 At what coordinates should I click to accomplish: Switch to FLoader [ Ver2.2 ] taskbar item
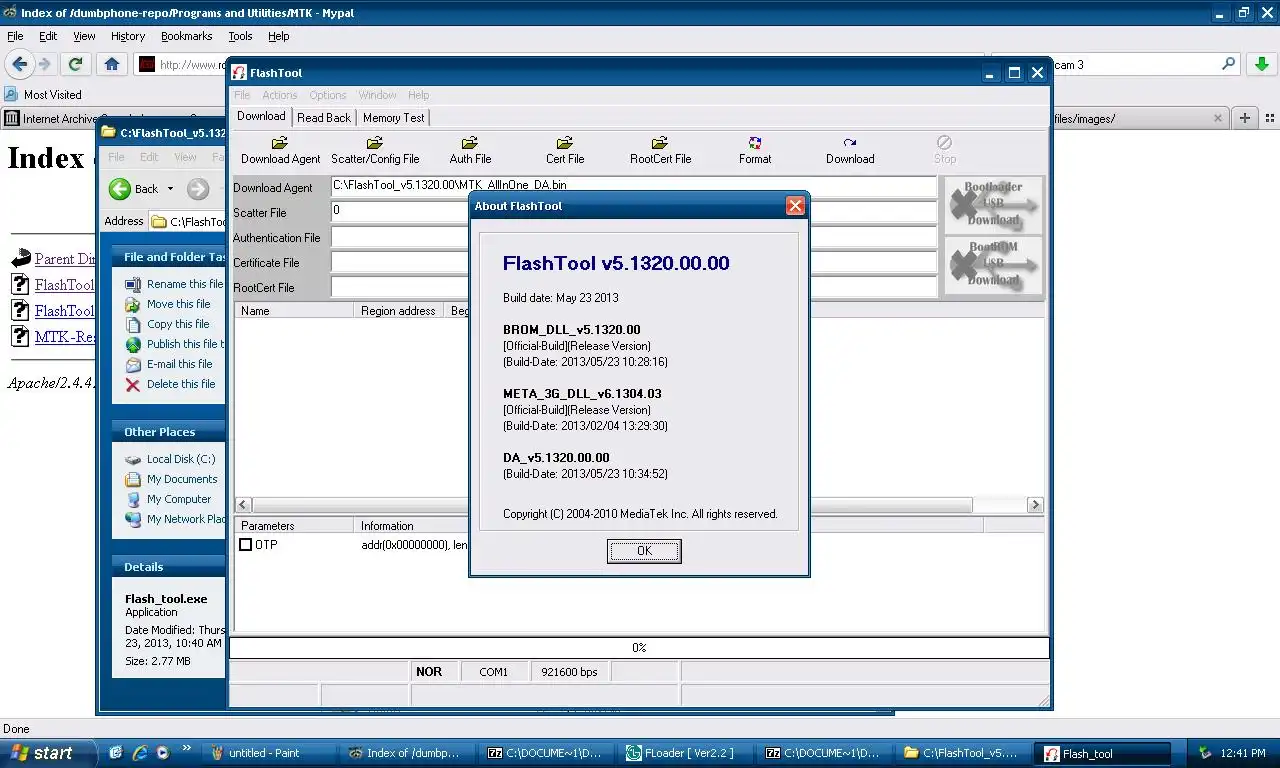coord(689,753)
